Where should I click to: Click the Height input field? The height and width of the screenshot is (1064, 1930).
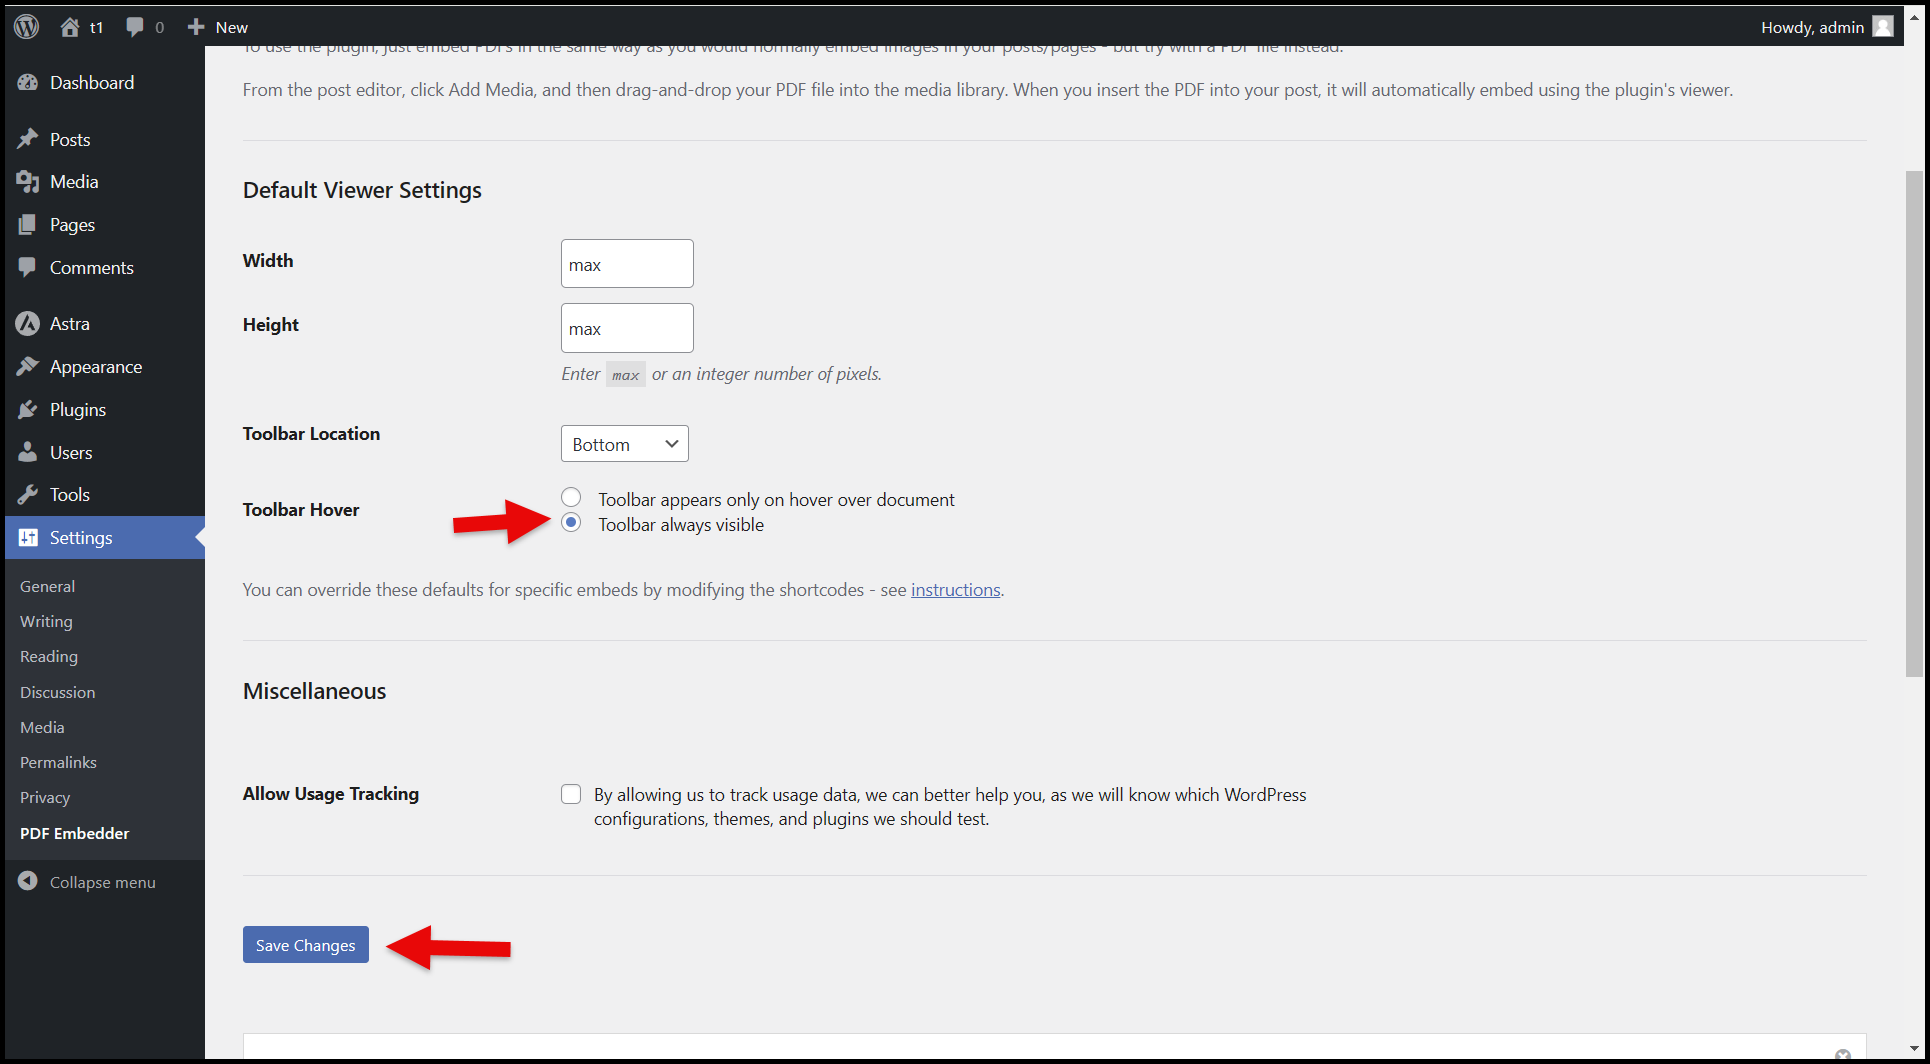627,328
